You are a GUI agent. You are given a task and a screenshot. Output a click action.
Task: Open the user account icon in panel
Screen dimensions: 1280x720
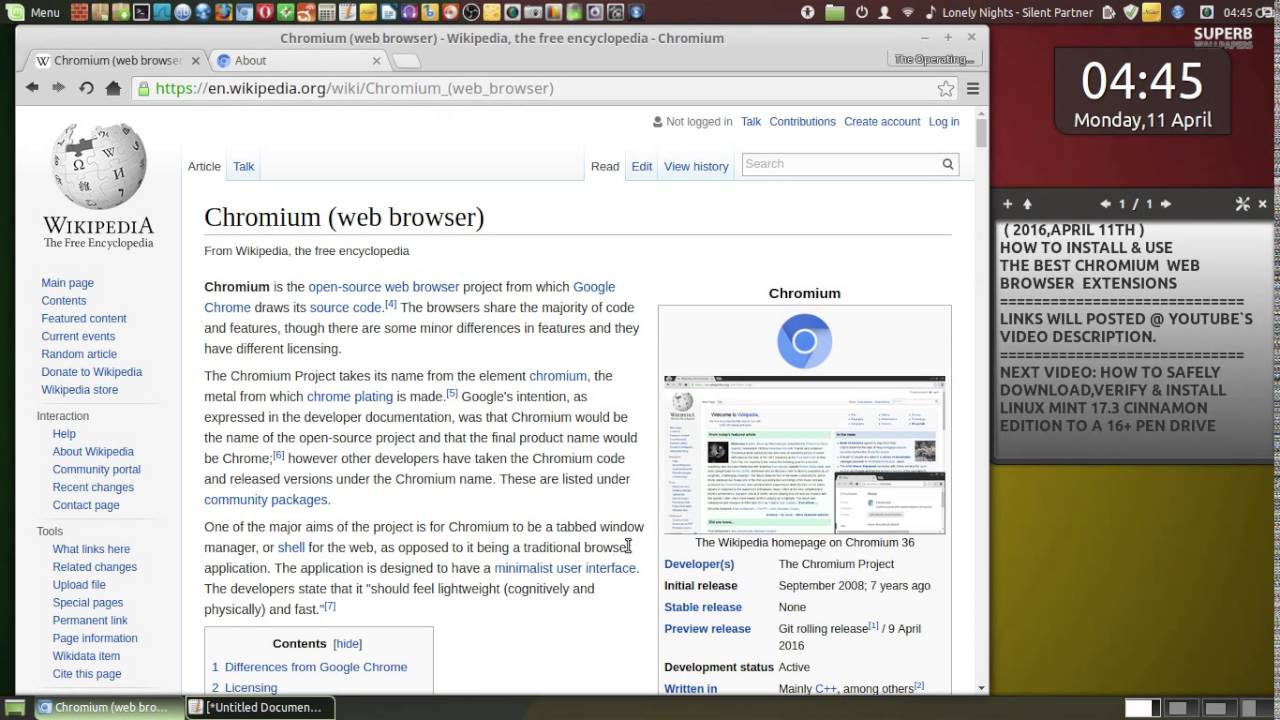[x=885, y=12]
